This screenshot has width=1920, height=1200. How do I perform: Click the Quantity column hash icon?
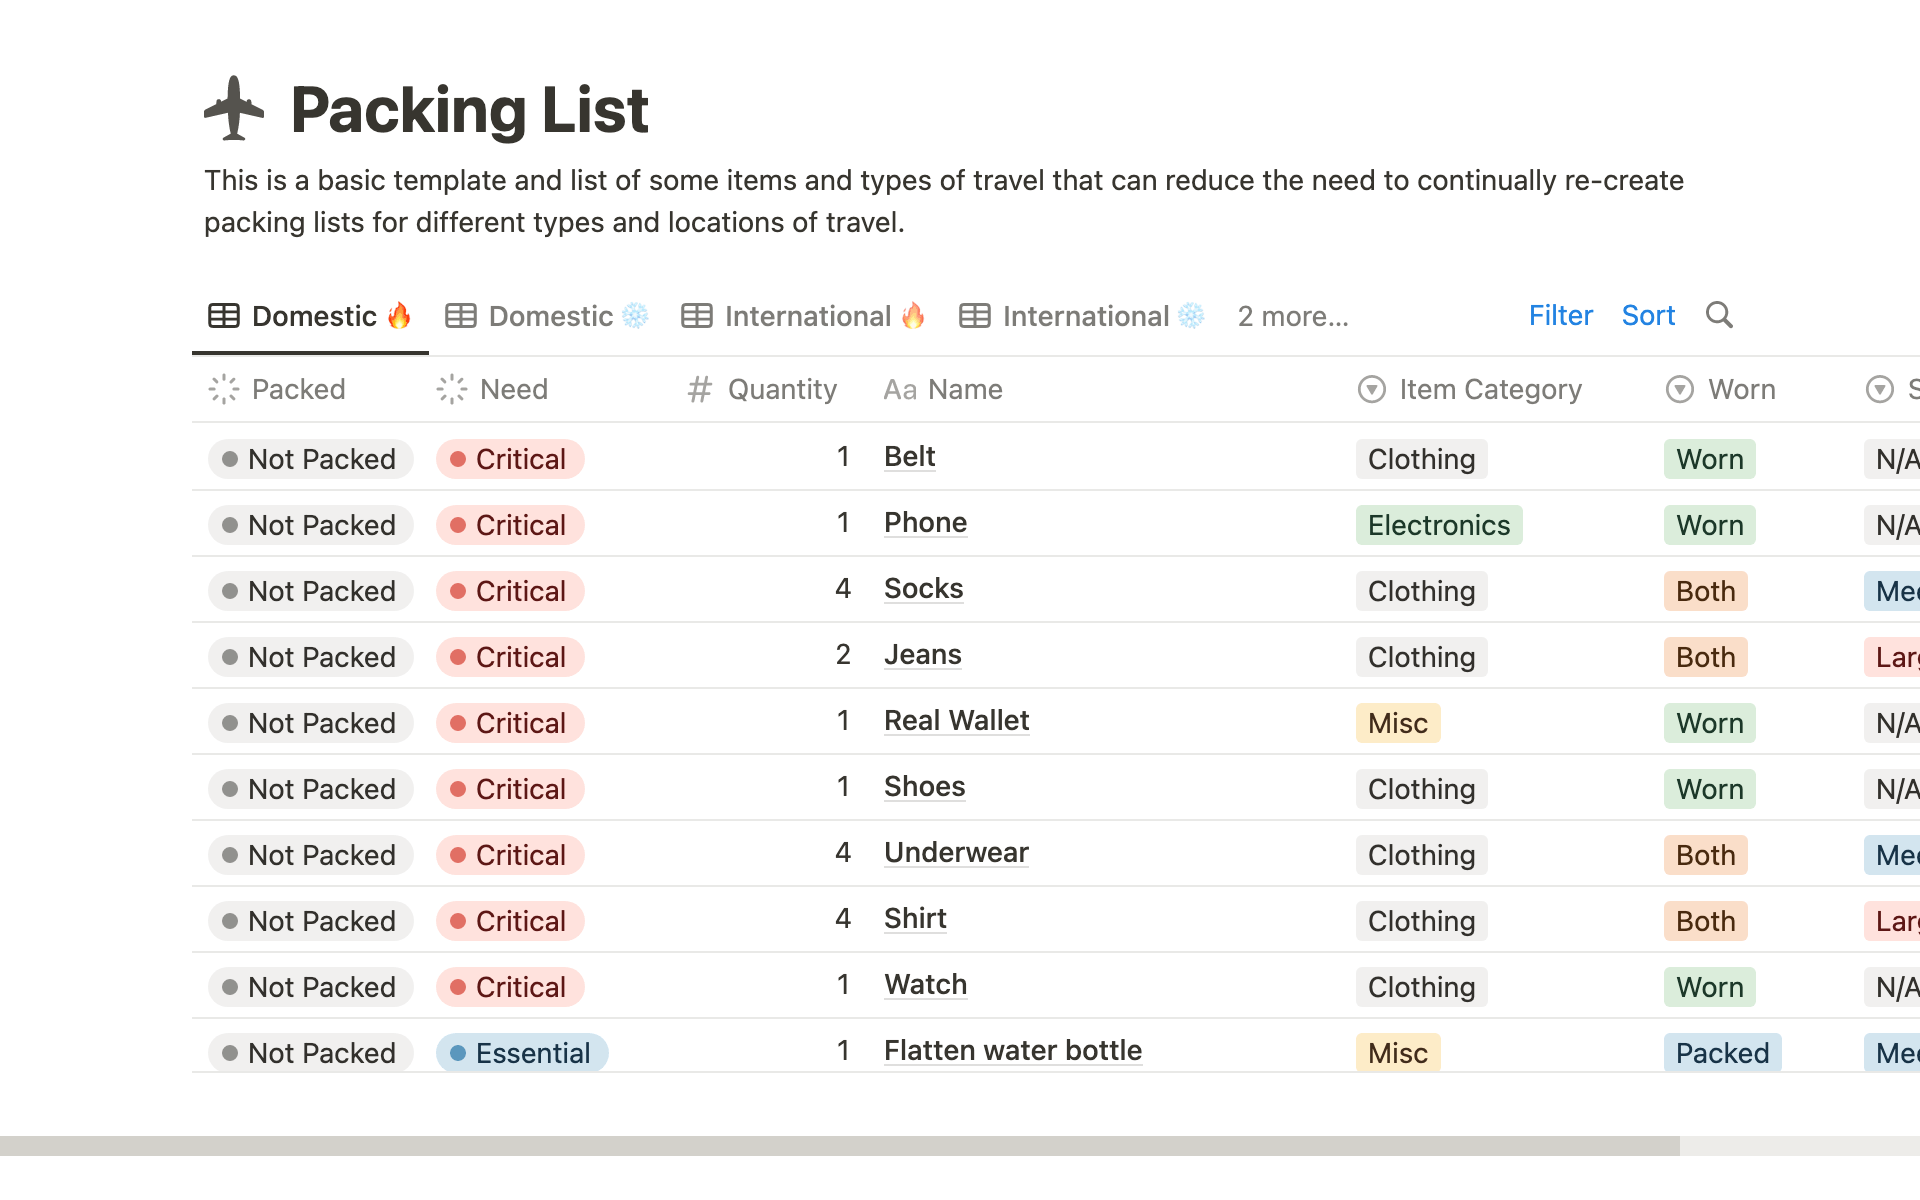click(x=699, y=389)
